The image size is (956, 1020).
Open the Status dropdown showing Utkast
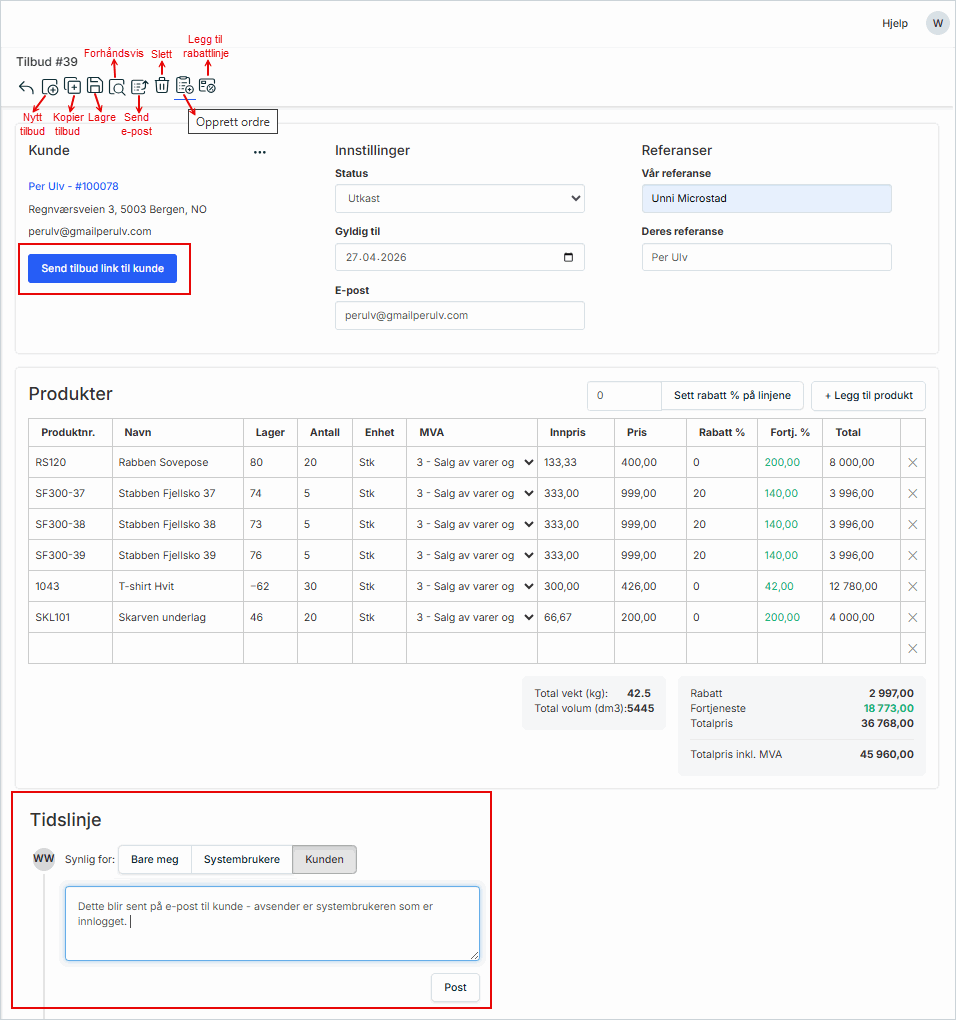460,199
